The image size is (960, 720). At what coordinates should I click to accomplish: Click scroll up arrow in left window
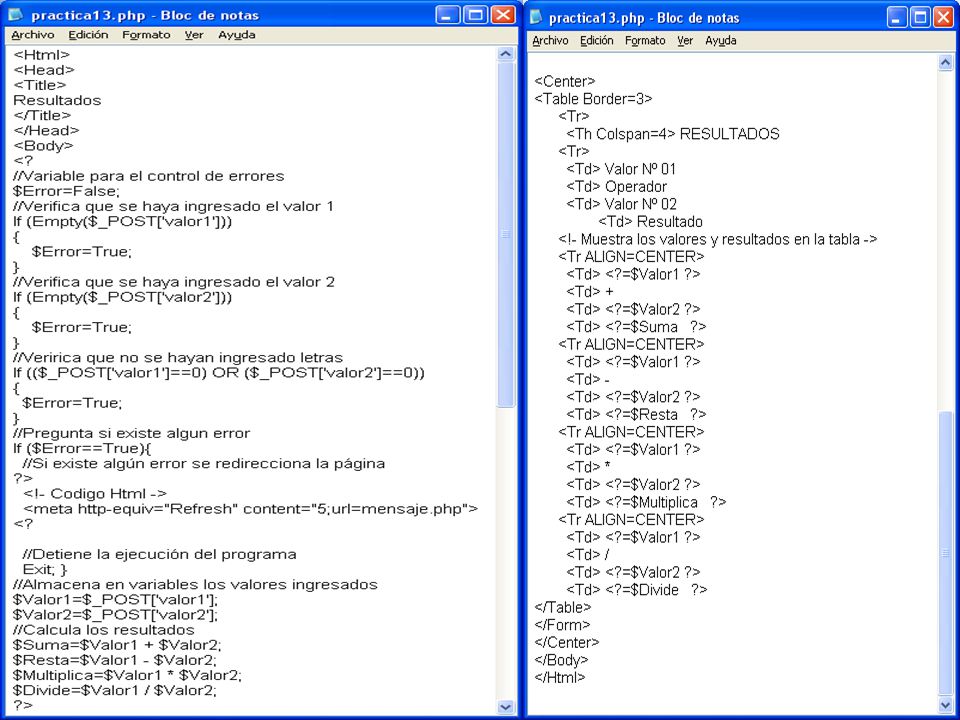pyautogui.click(x=505, y=54)
